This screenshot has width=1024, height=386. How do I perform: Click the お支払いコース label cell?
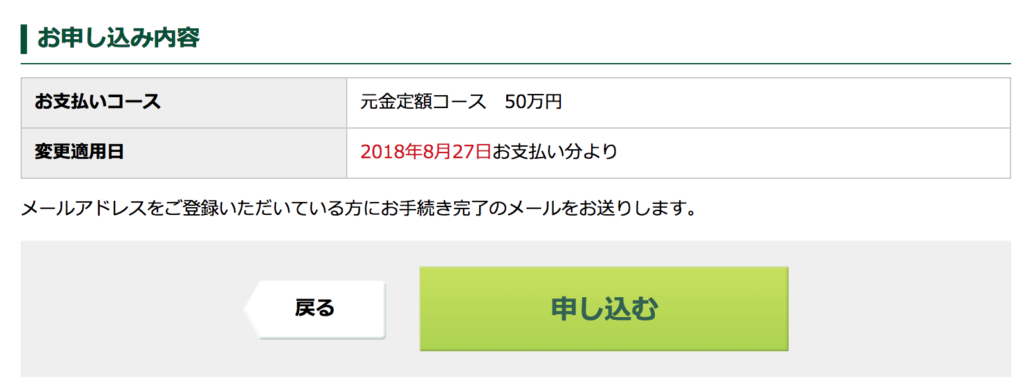[x=184, y=103]
